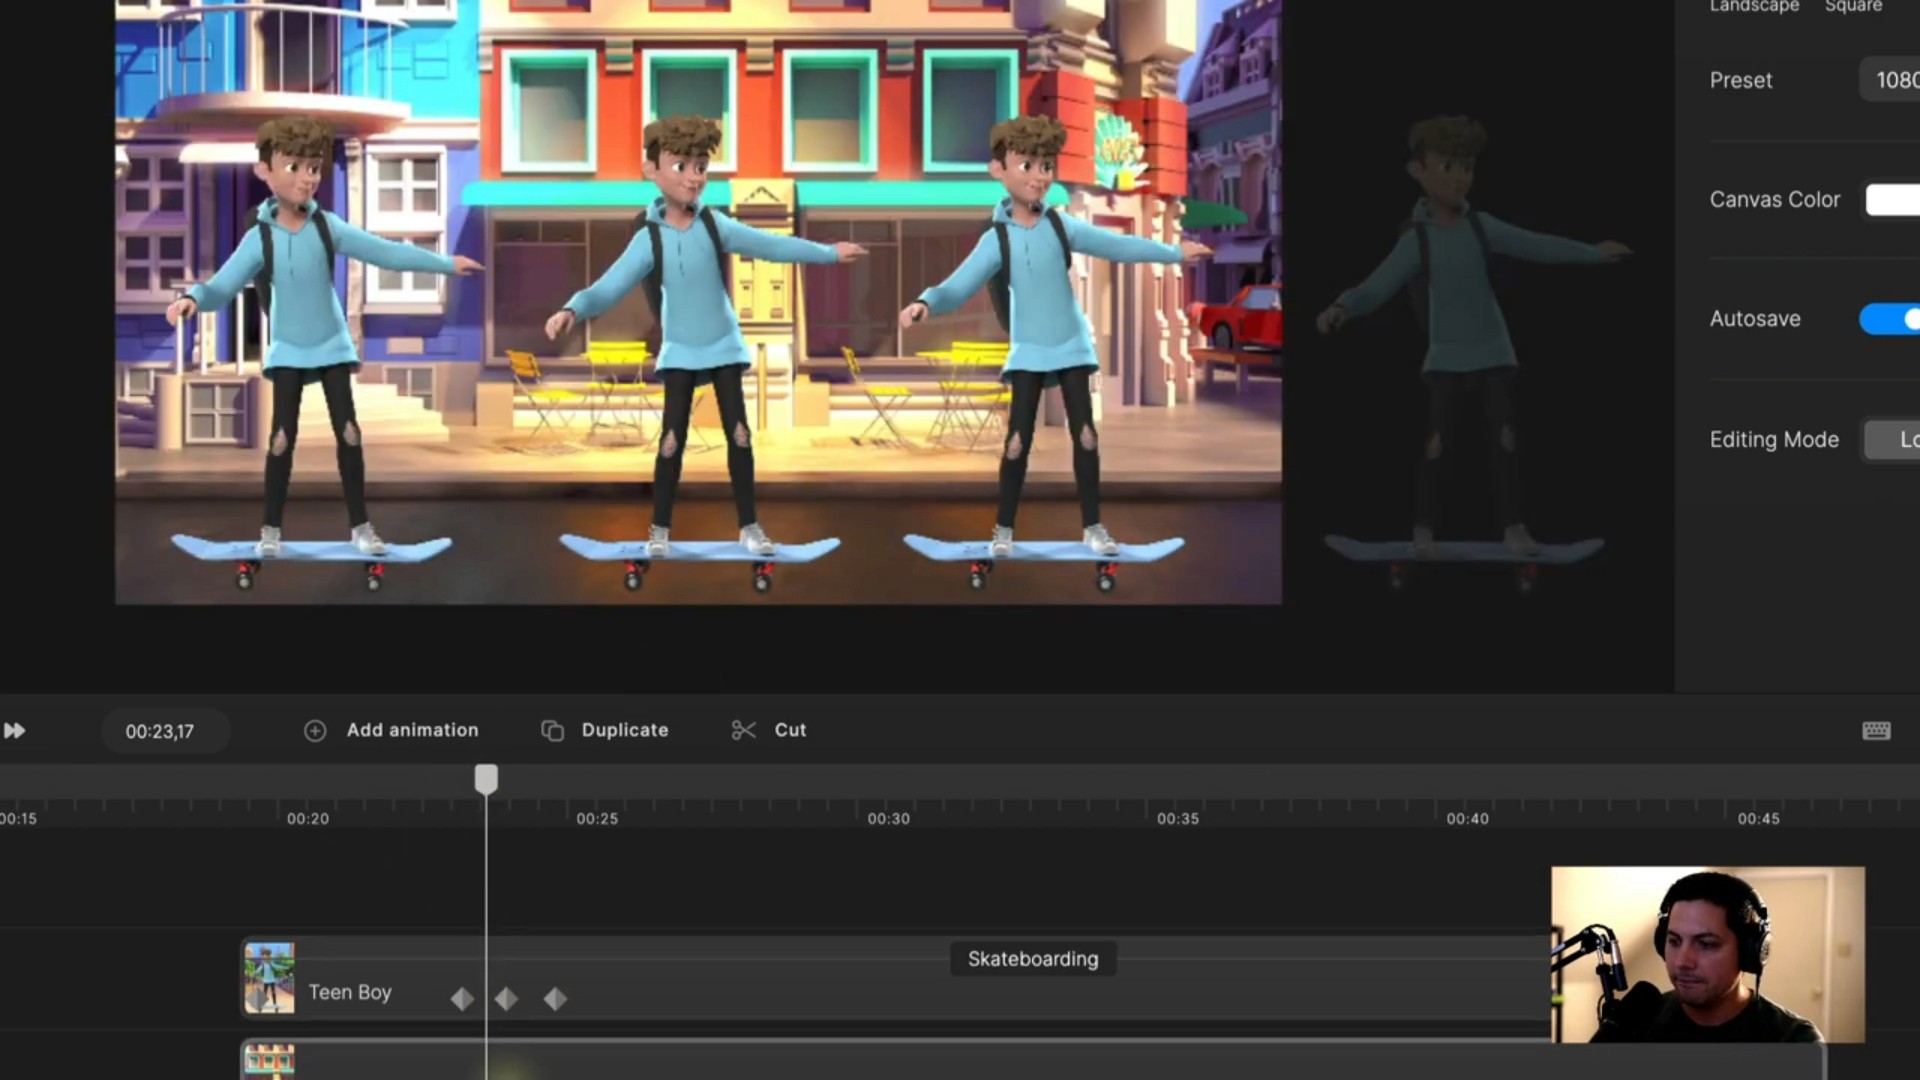Click the plus icon for Add animation
The height and width of the screenshot is (1080, 1920).
[x=315, y=731]
